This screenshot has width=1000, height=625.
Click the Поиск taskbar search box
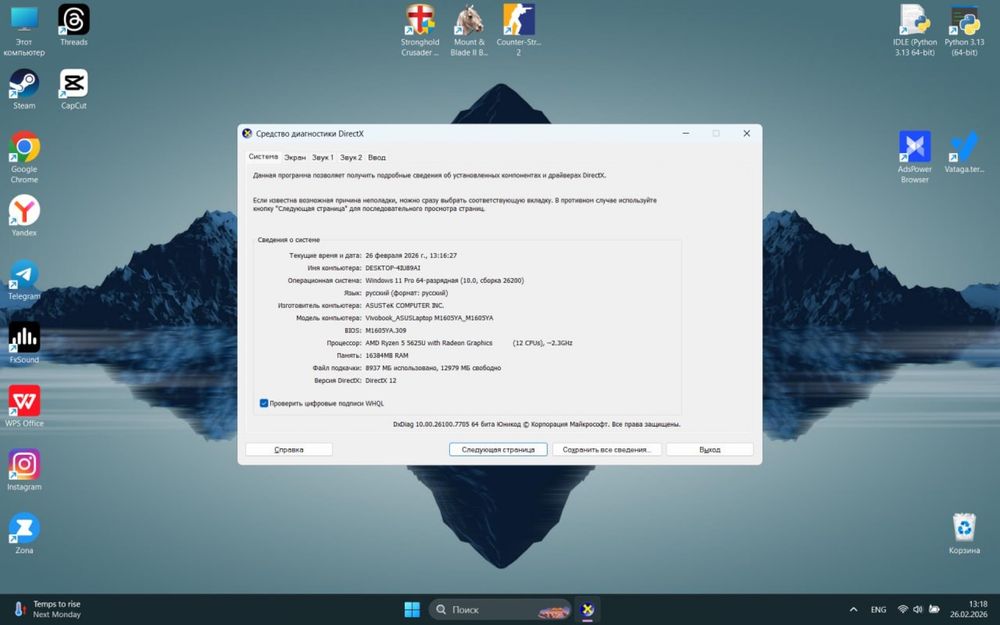tap(500, 610)
